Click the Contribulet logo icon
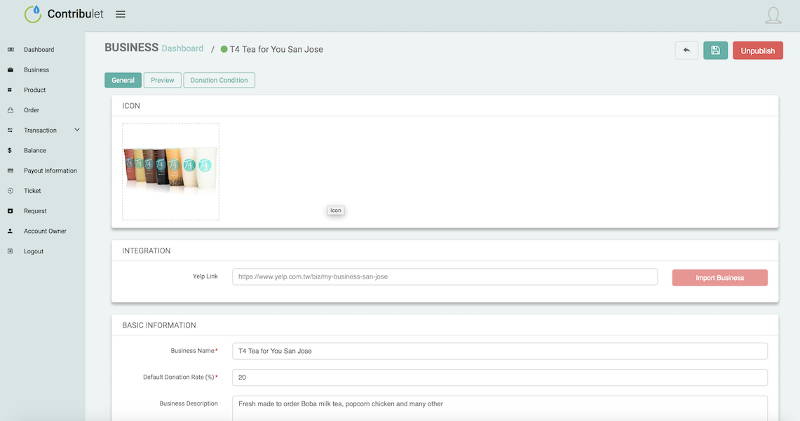Screen dimensions: 800x421 33,14
